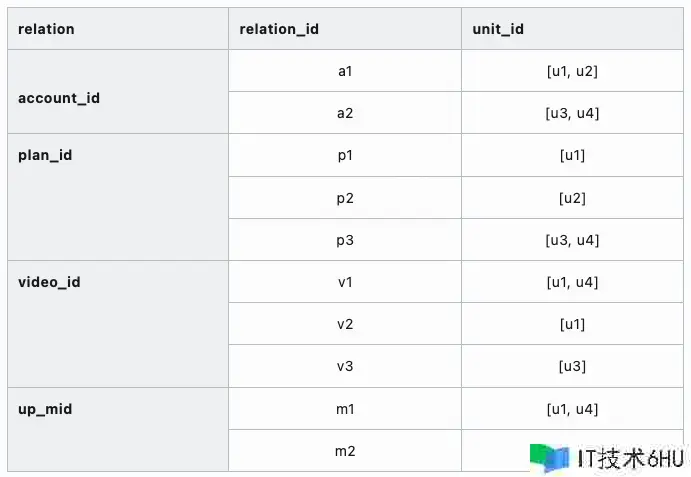
Task: Click the m2 relation_id cell
Action: click(345, 451)
